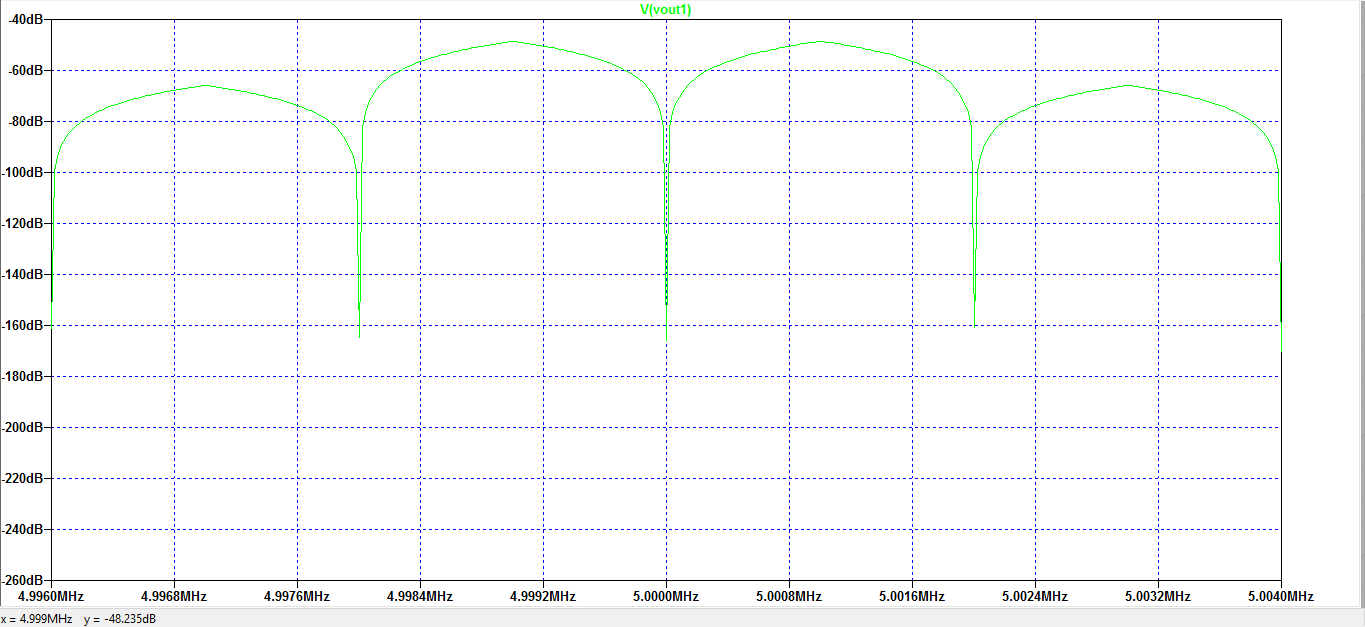
Task: Click the -260dB vertical axis label
Action: (x=22, y=580)
